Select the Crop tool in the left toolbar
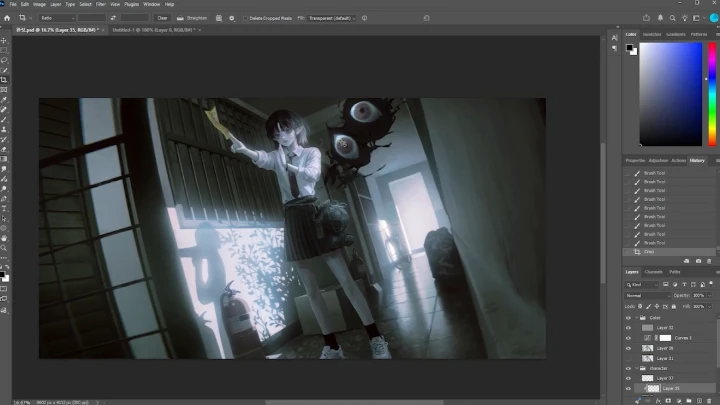The image size is (720, 405). 4,80
